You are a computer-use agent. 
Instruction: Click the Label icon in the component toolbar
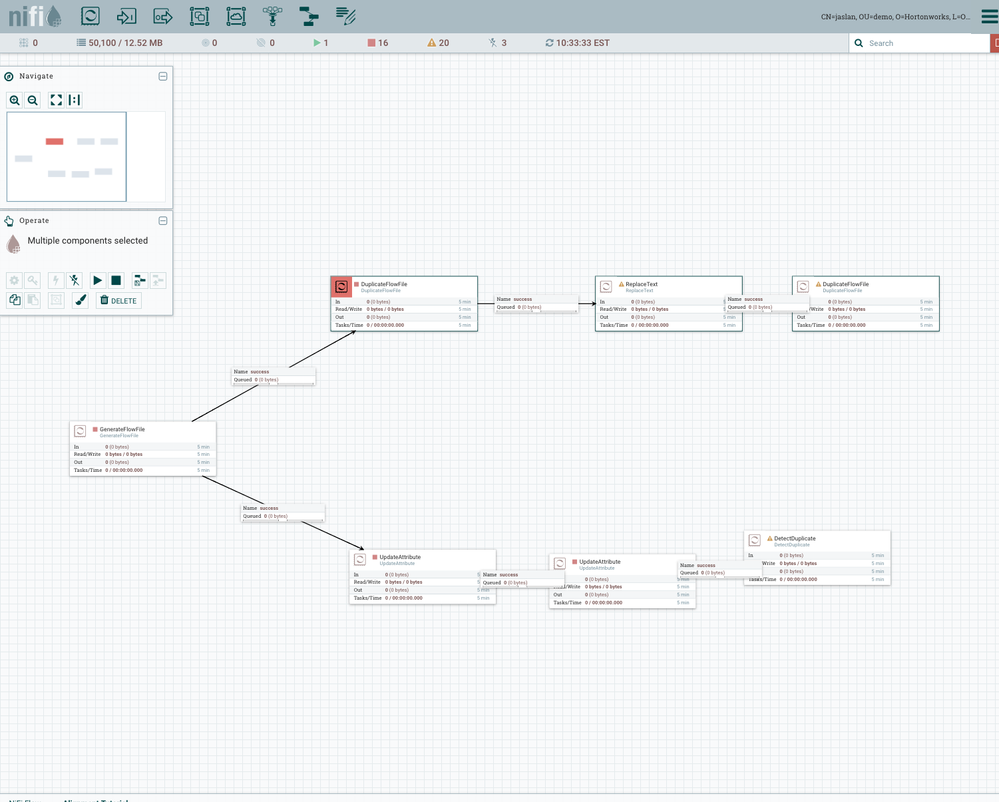click(x=345, y=16)
